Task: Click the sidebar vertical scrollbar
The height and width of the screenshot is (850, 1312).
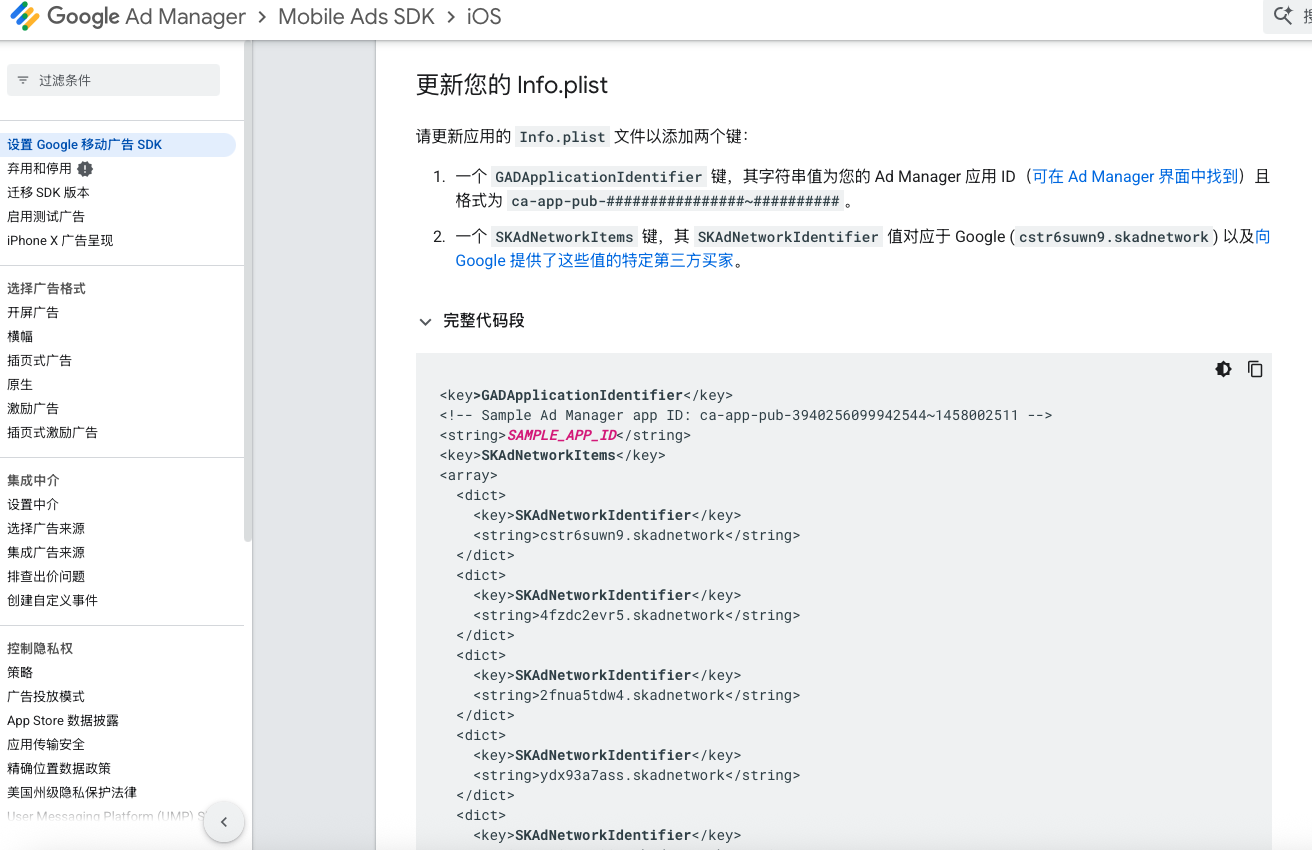Action: point(248,290)
